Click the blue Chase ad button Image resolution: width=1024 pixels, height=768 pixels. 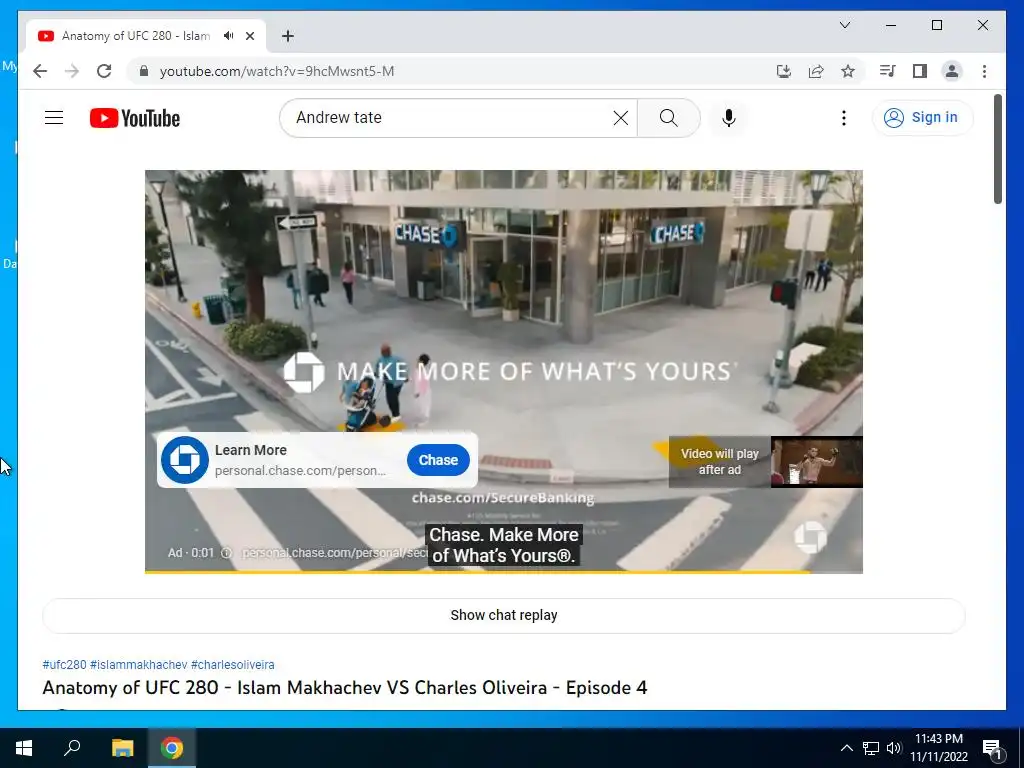click(438, 460)
